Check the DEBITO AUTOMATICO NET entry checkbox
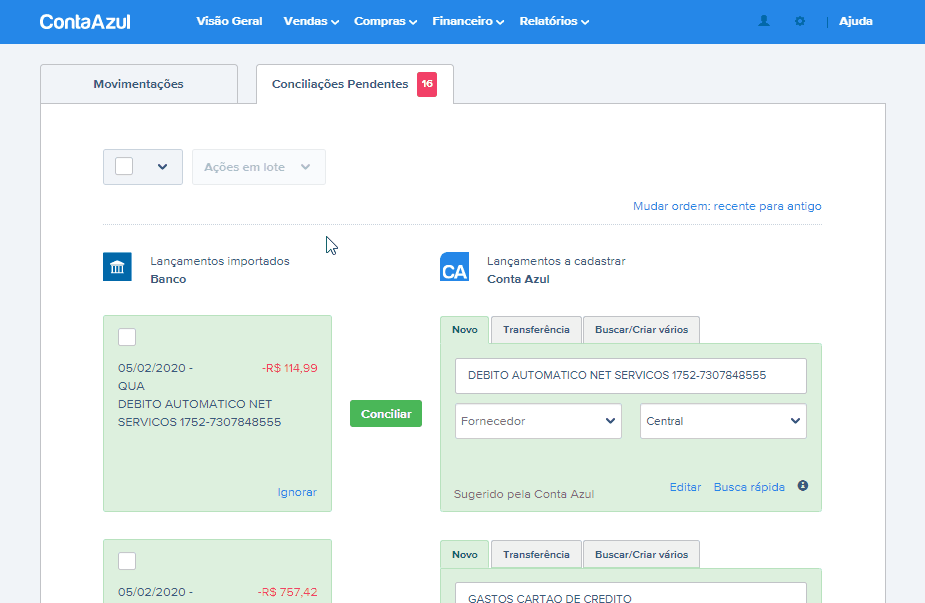Viewport: 925px width, 603px height. click(127, 337)
